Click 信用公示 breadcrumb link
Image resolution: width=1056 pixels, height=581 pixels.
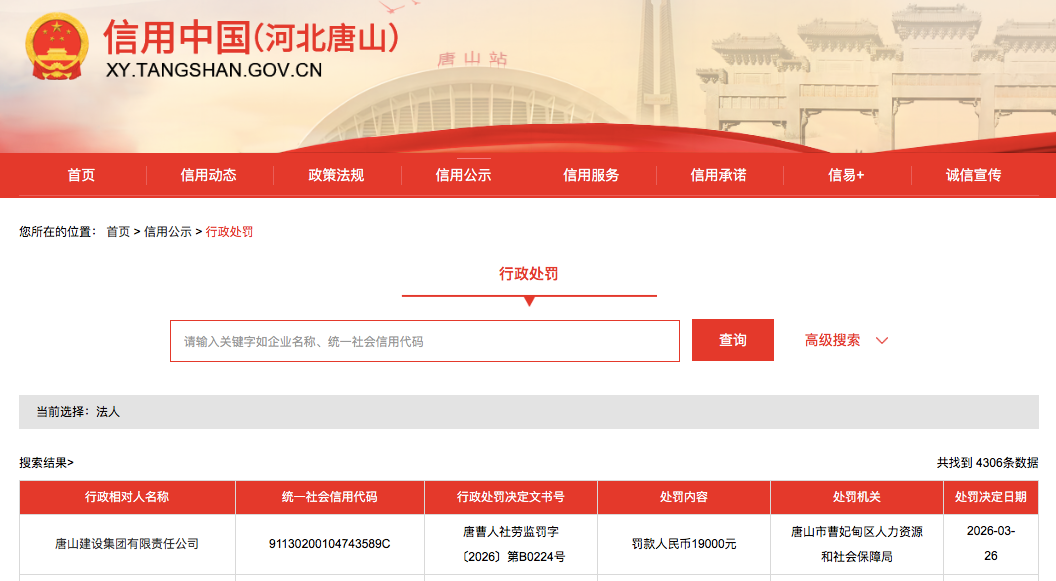pyautogui.click(x=168, y=232)
